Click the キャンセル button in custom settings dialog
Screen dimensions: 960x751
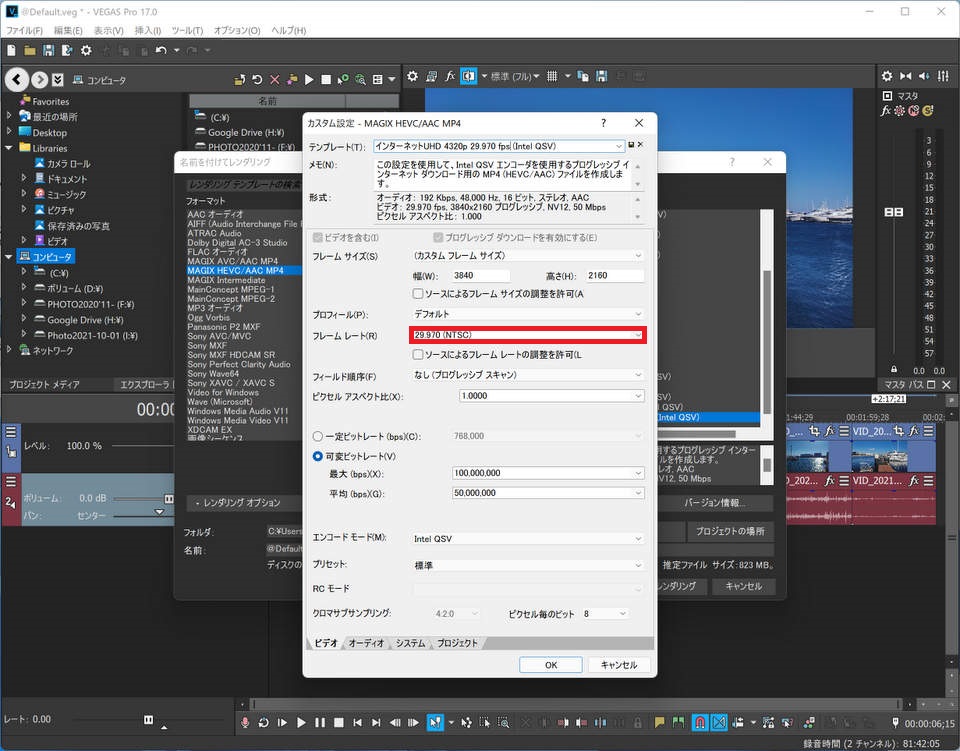click(619, 665)
